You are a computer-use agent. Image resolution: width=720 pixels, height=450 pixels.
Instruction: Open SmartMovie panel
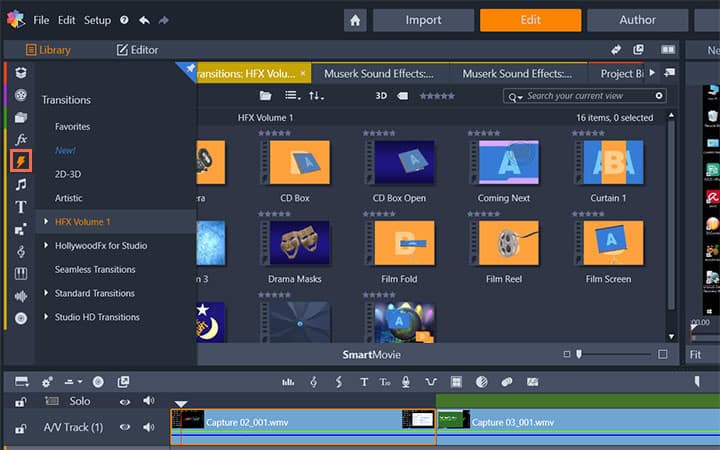[371, 354]
